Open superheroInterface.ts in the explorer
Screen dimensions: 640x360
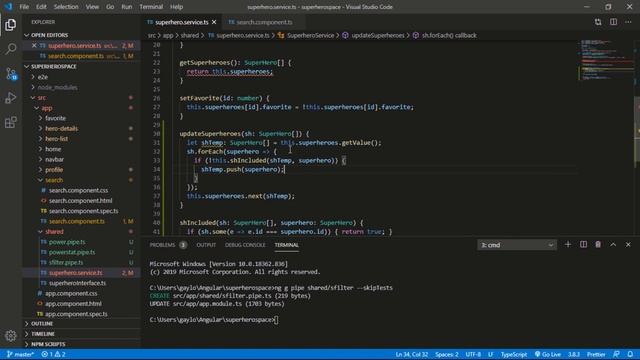click(x=82, y=283)
